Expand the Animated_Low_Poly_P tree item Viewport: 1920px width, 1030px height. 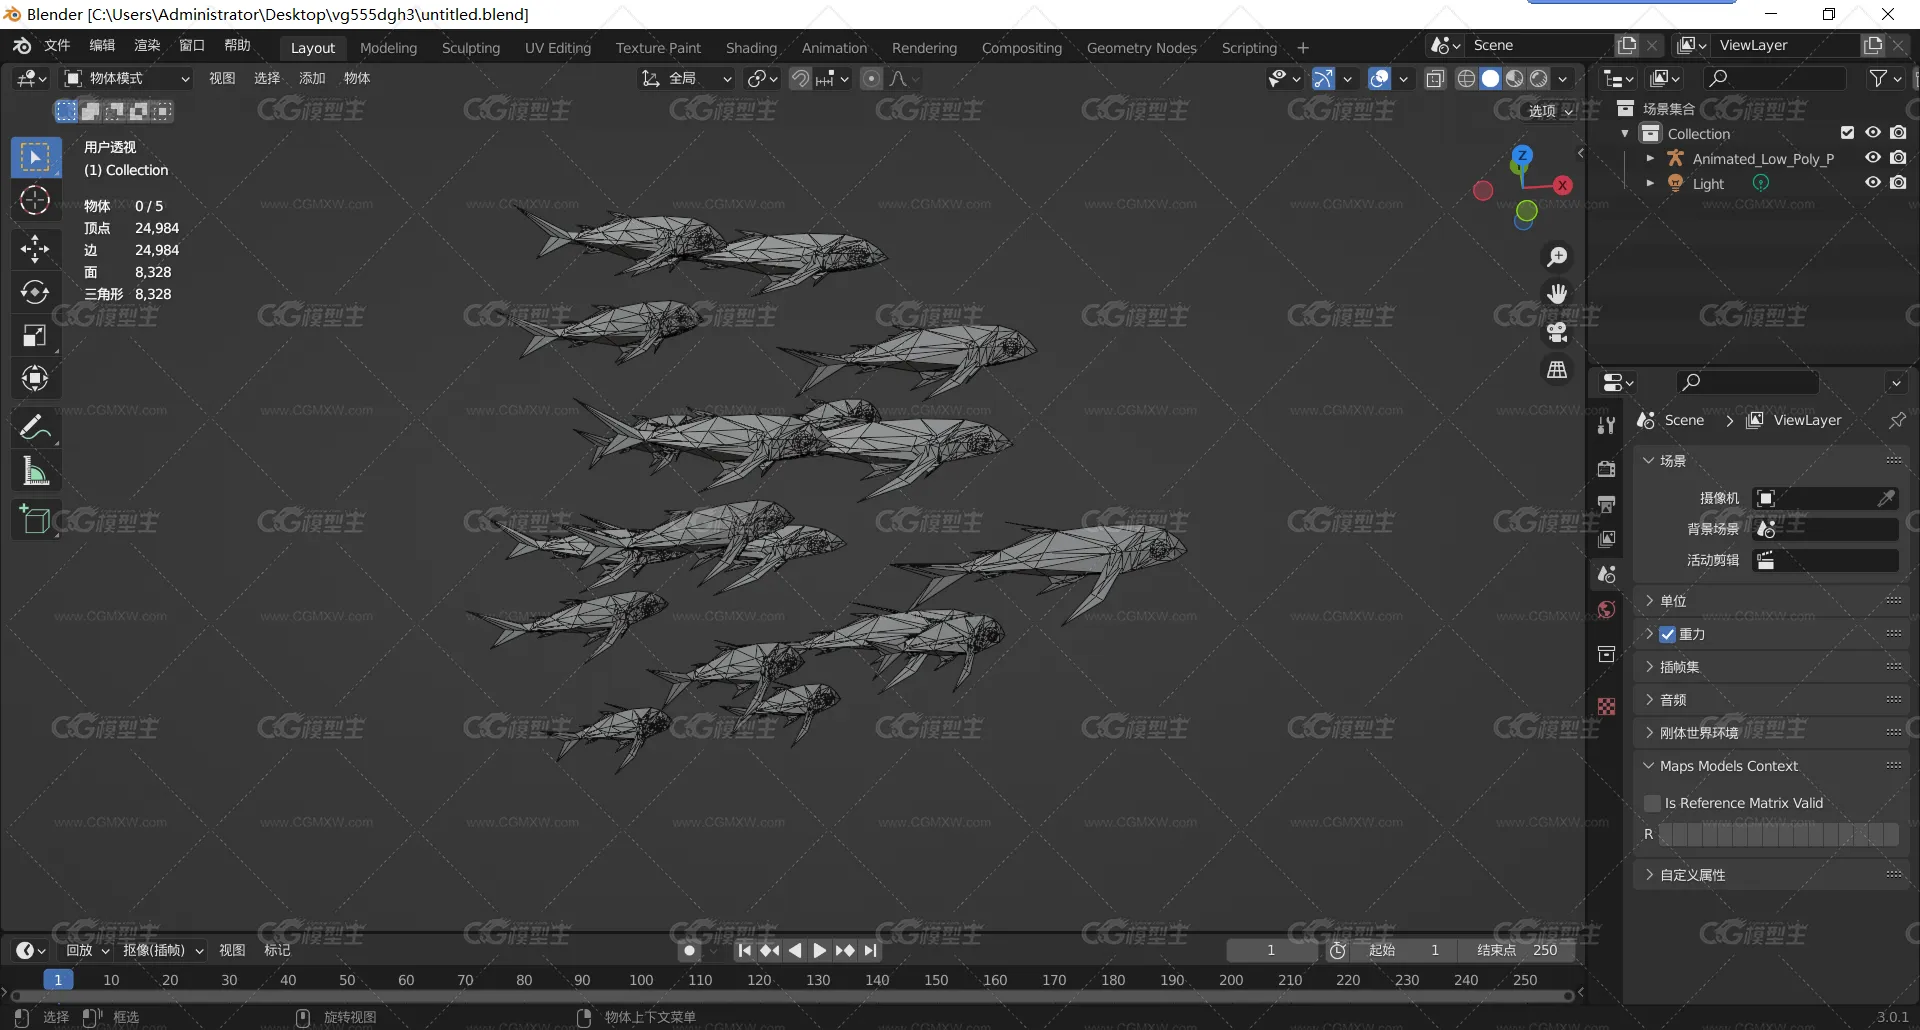pyautogui.click(x=1650, y=158)
